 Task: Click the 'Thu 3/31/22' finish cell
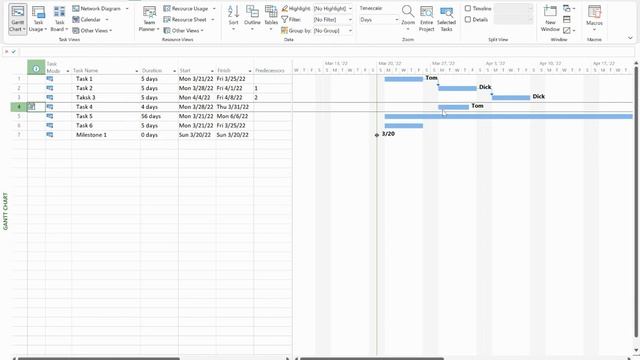(235, 107)
